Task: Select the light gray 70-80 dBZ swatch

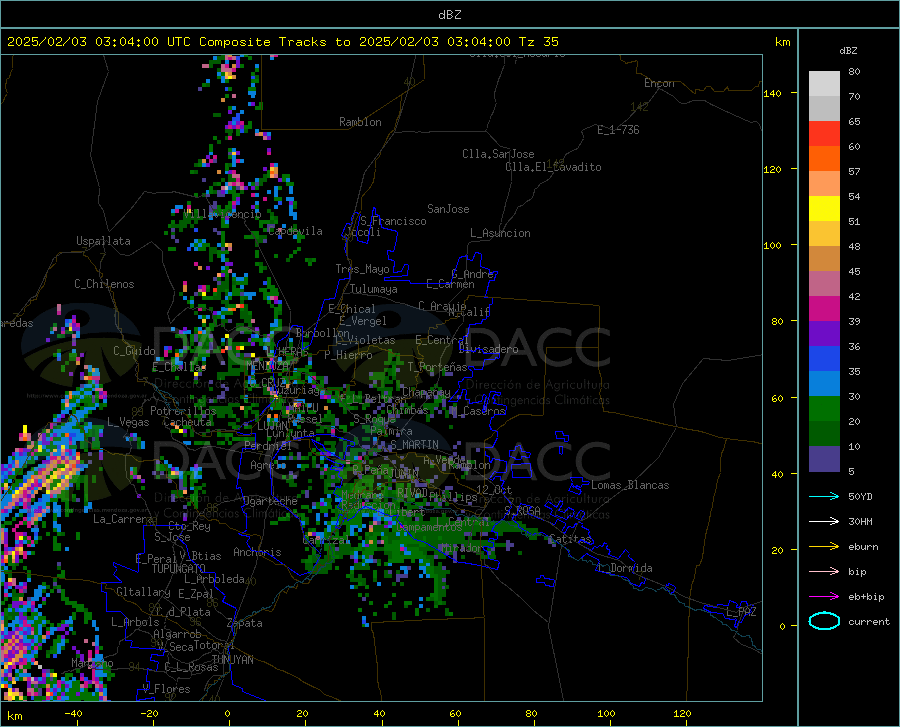Action: (x=824, y=84)
